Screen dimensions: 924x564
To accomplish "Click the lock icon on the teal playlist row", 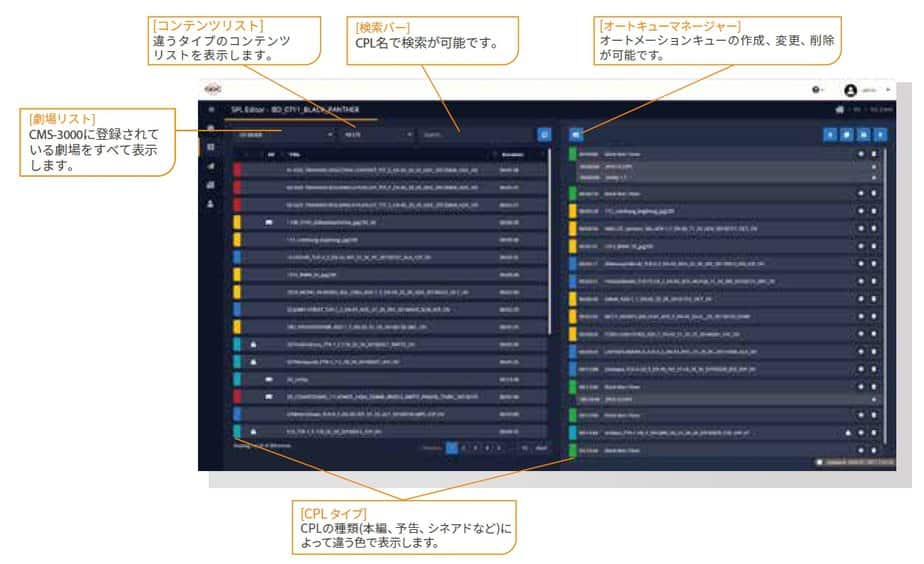I will pyautogui.click(x=848, y=433).
